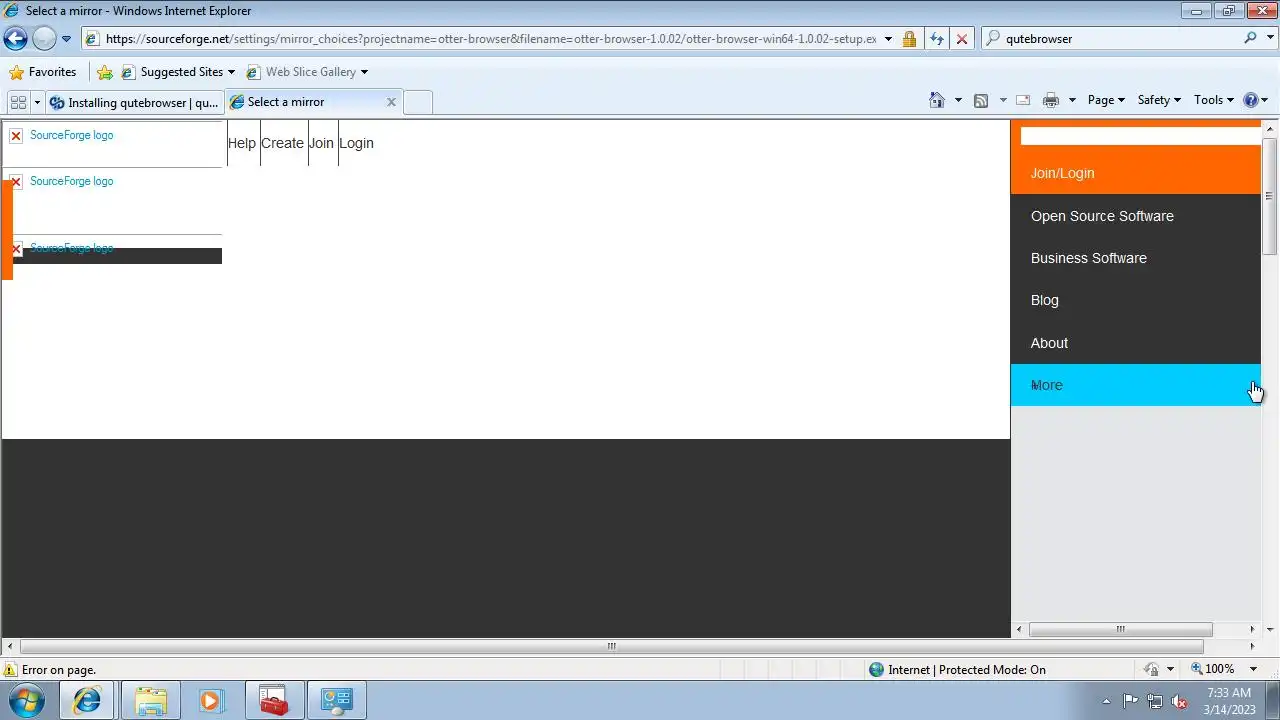Open Windows Media Player taskbar icon

pos(211,701)
